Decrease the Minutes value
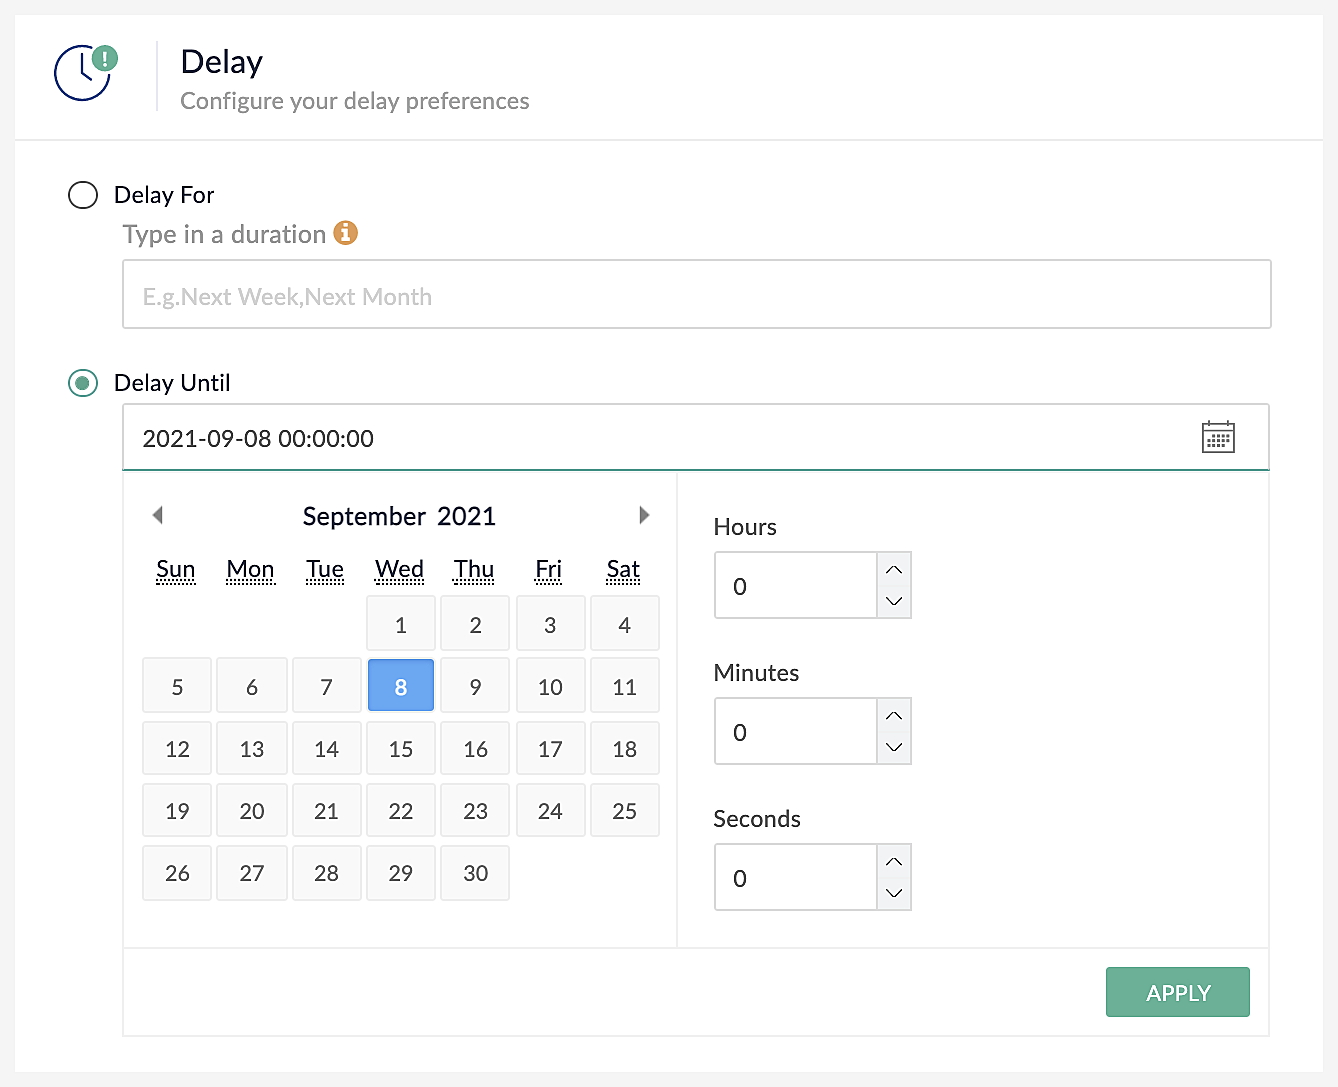Image resolution: width=1338 pixels, height=1087 pixels. pos(894,748)
